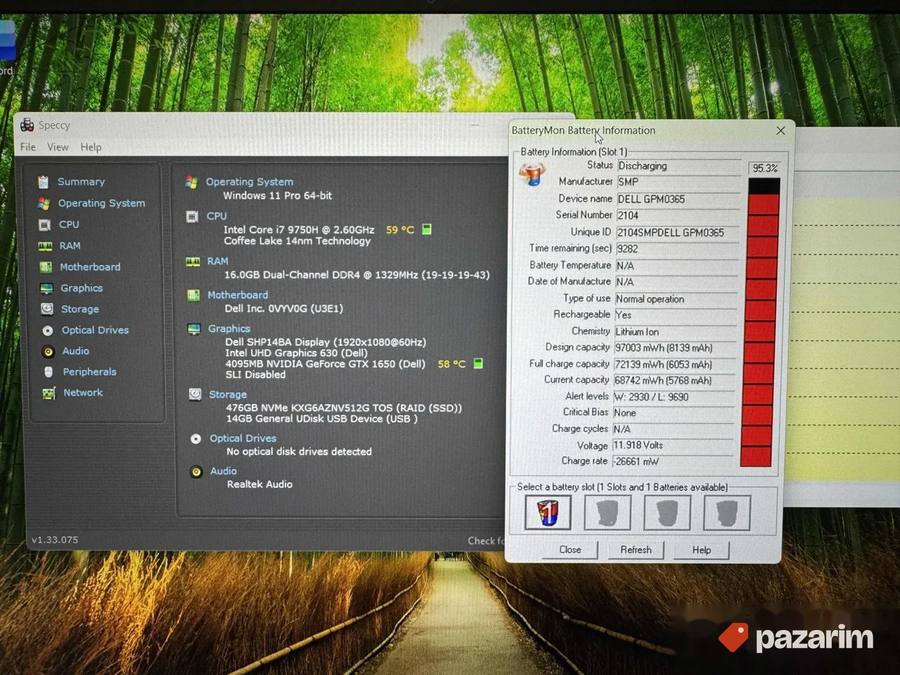The width and height of the screenshot is (900, 675).
Task: Select the second empty battery slot
Action: [607, 512]
